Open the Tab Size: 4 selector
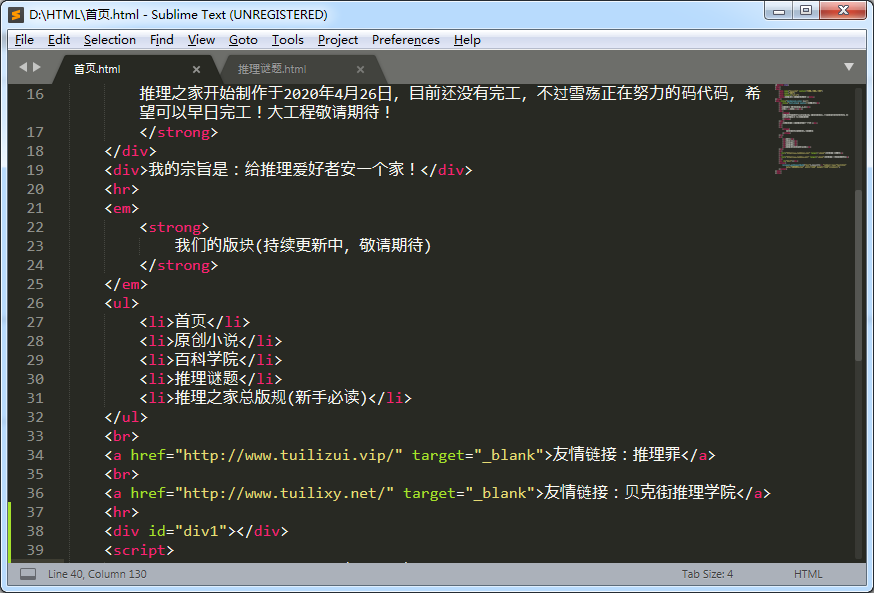 click(x=707, y=574)
